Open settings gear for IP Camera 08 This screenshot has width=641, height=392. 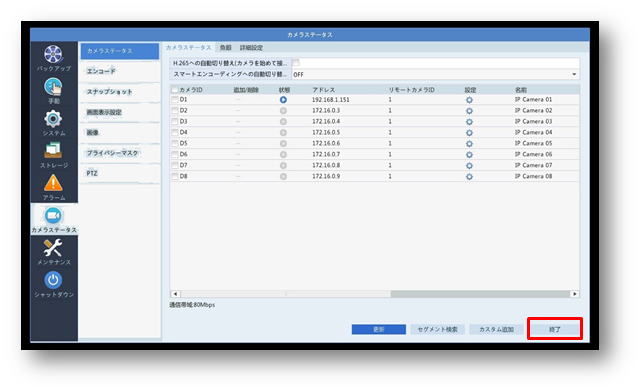click(x=469, y=177)
